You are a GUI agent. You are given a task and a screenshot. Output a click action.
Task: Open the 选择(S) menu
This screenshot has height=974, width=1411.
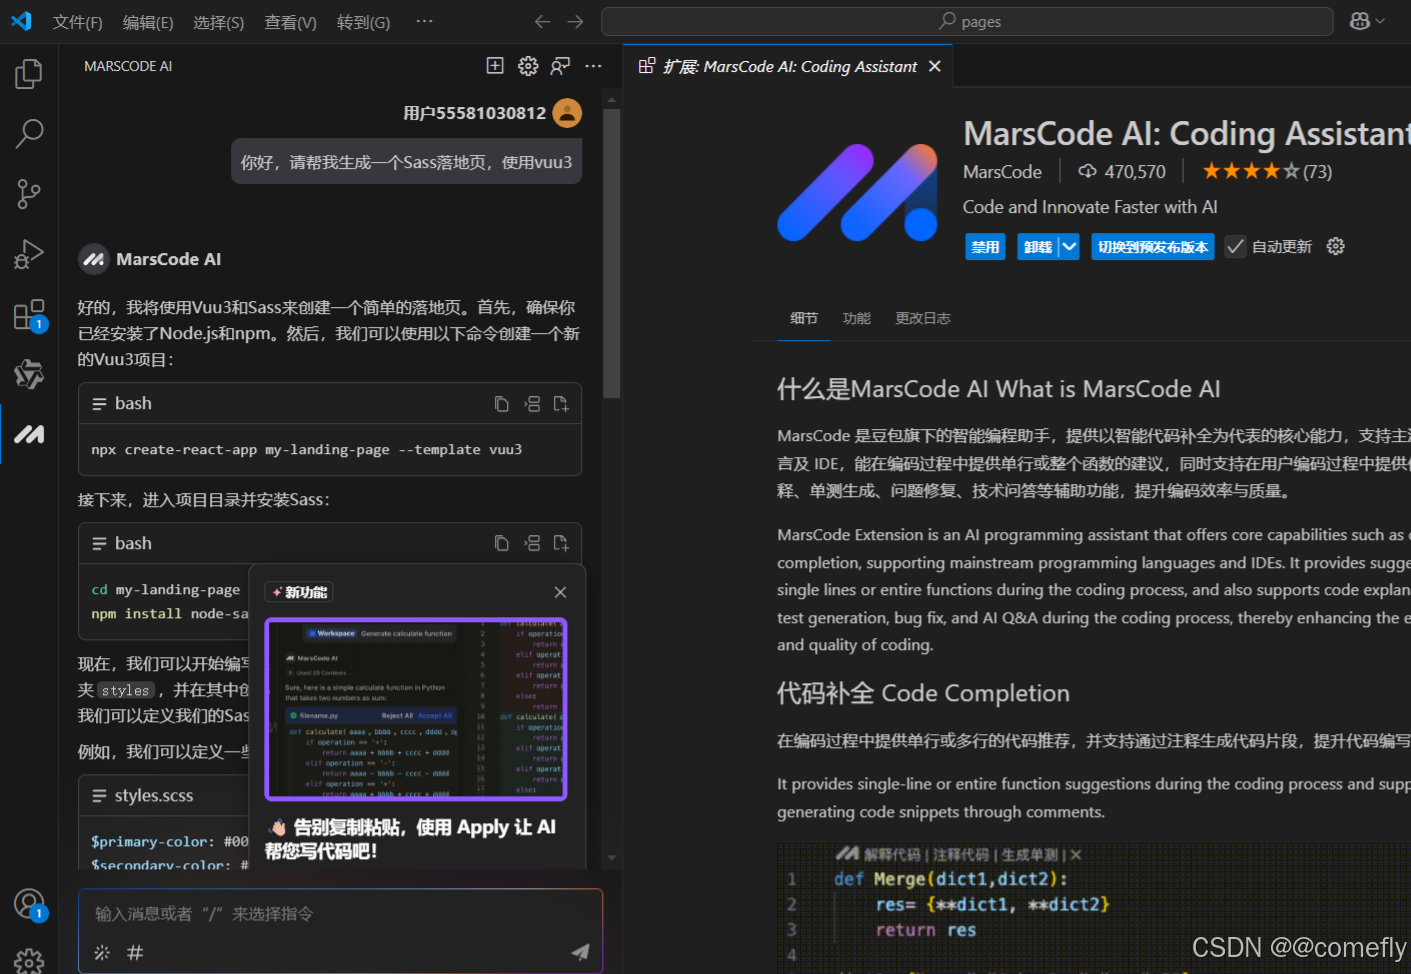[x=218, y=22]
